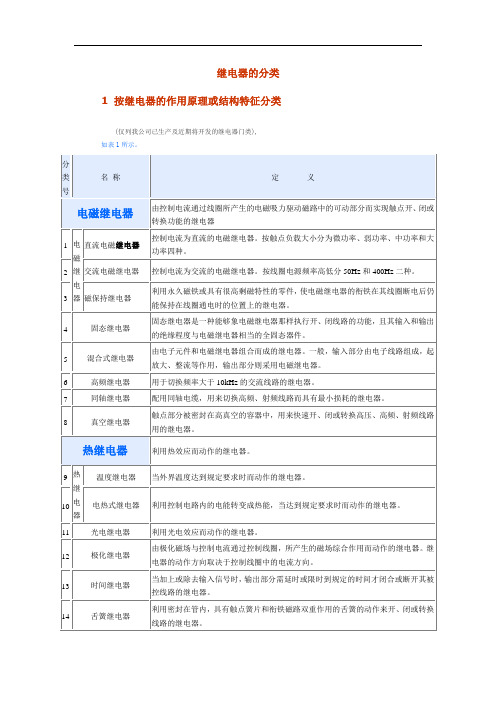This screenshot has height=702, width=496.
Task: Click definition "控制电流为直流的电磁继电器…"
Action: point(293,244)
